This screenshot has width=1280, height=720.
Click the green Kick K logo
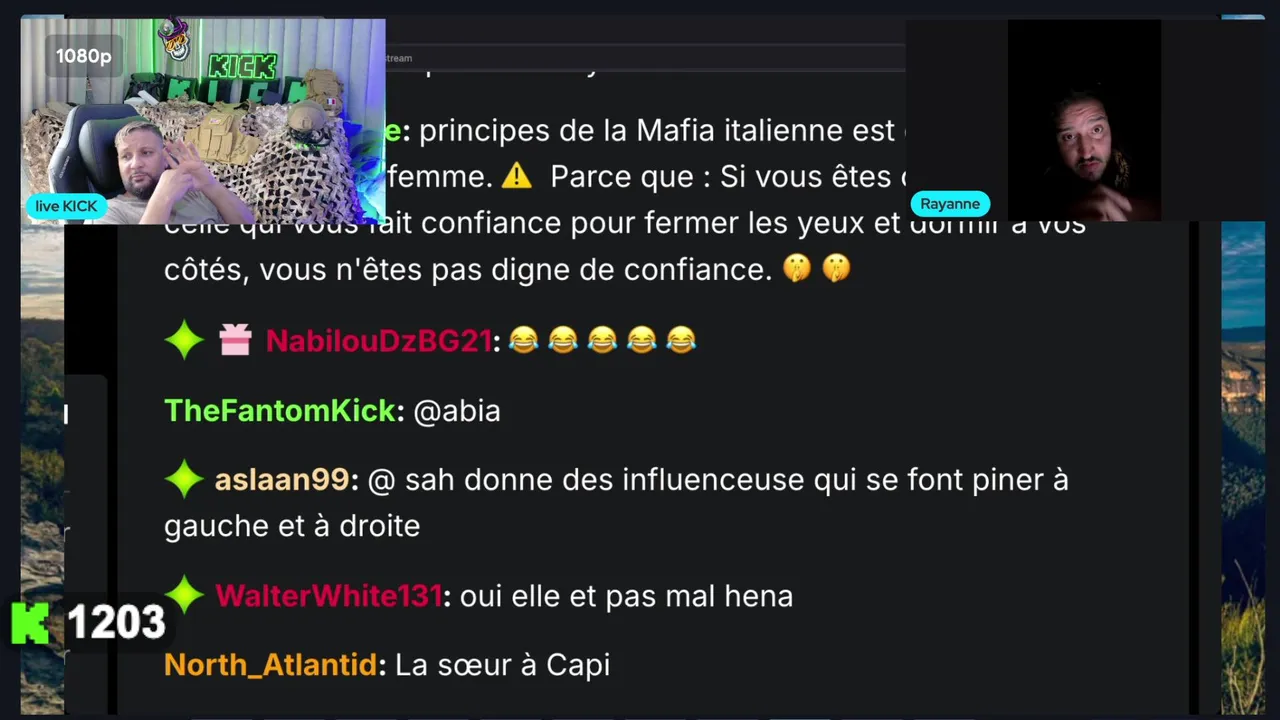pos(30,622)
